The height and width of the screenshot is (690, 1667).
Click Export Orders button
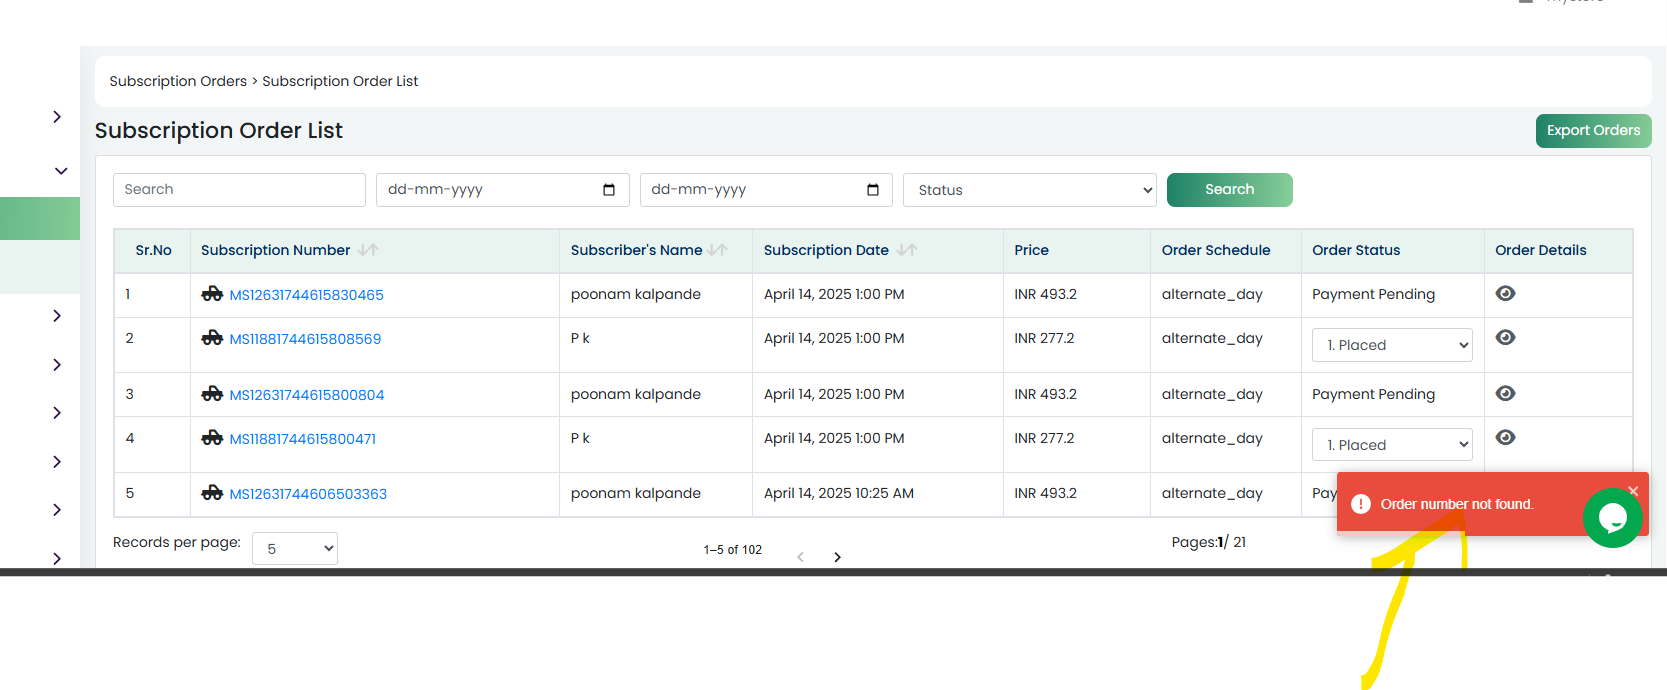tap(1593, 131)
